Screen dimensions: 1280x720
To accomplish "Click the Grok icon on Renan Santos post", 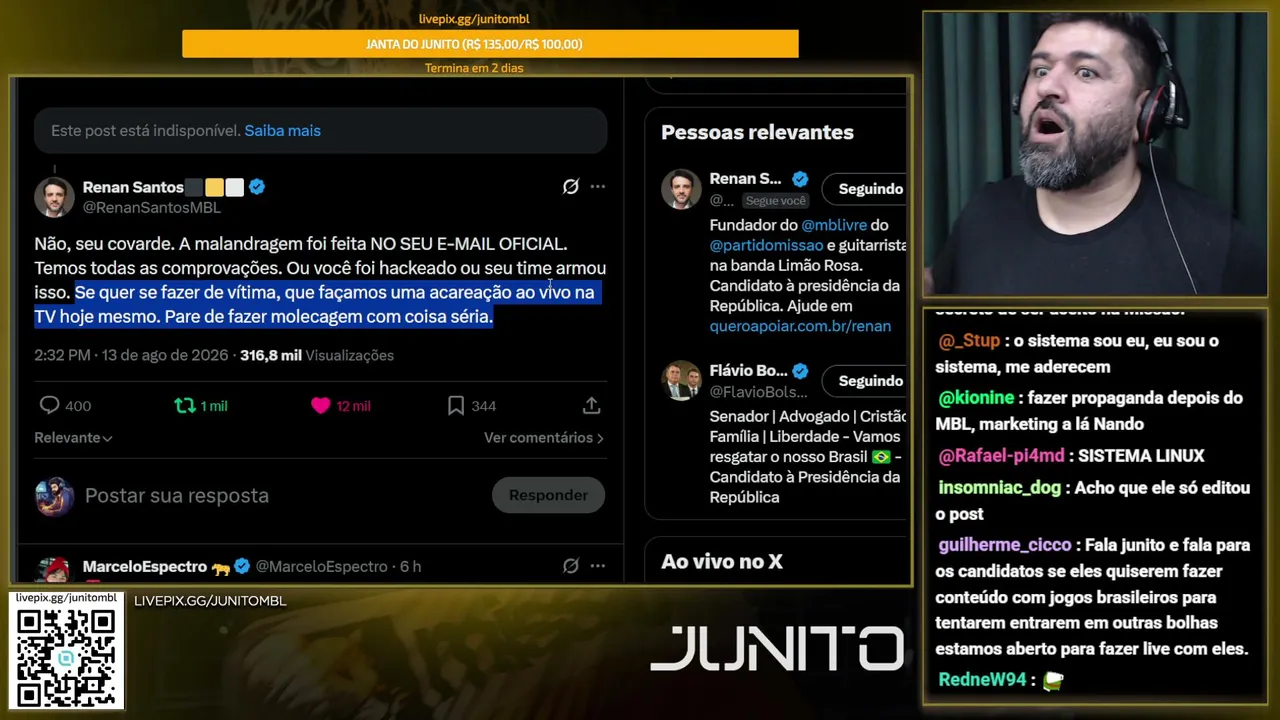I will [x=571, y=187].
